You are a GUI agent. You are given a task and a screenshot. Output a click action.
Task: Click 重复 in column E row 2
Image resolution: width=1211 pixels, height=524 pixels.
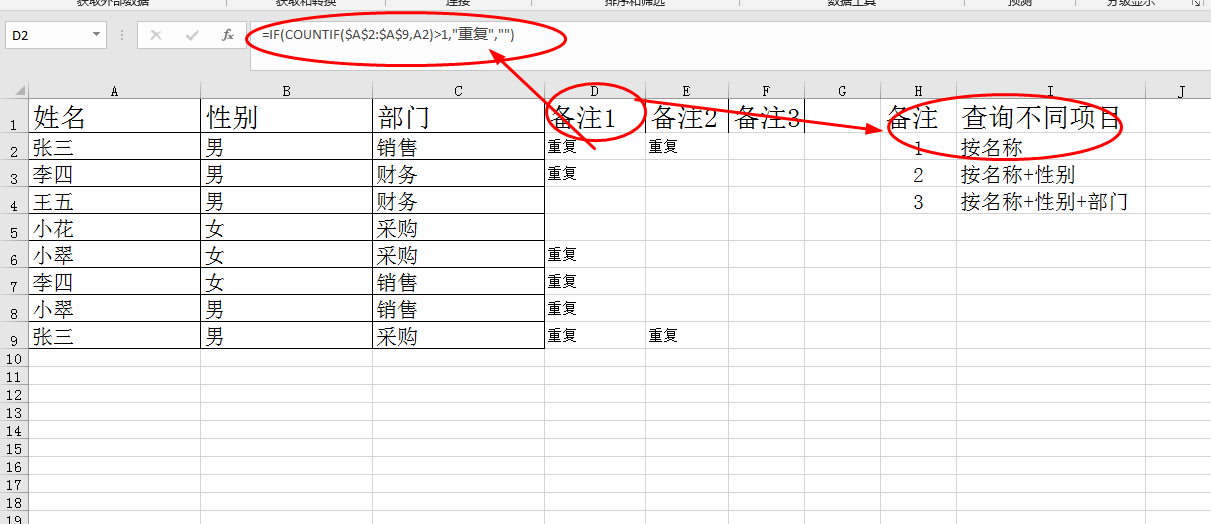tap(687, 147)
